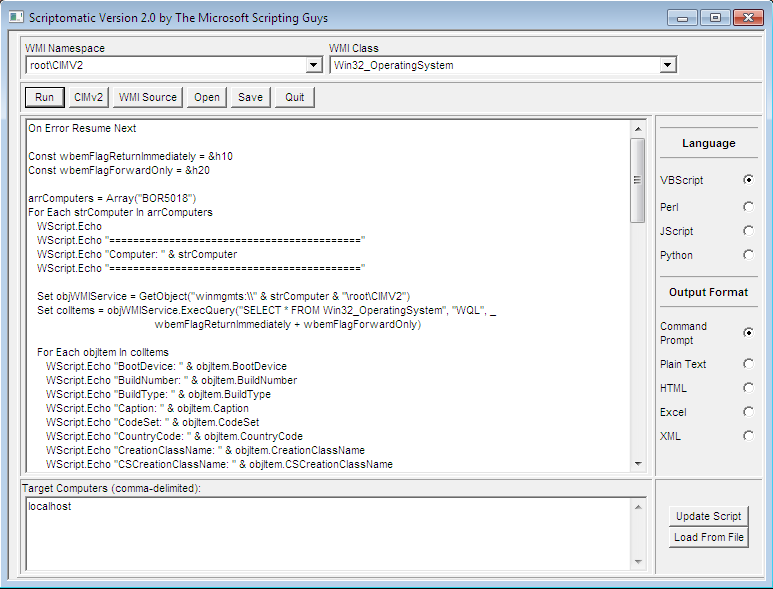Choose Plain Text output format
Image resolution: width=773 pixels, height=589 pixels.
tap(748, 364)
